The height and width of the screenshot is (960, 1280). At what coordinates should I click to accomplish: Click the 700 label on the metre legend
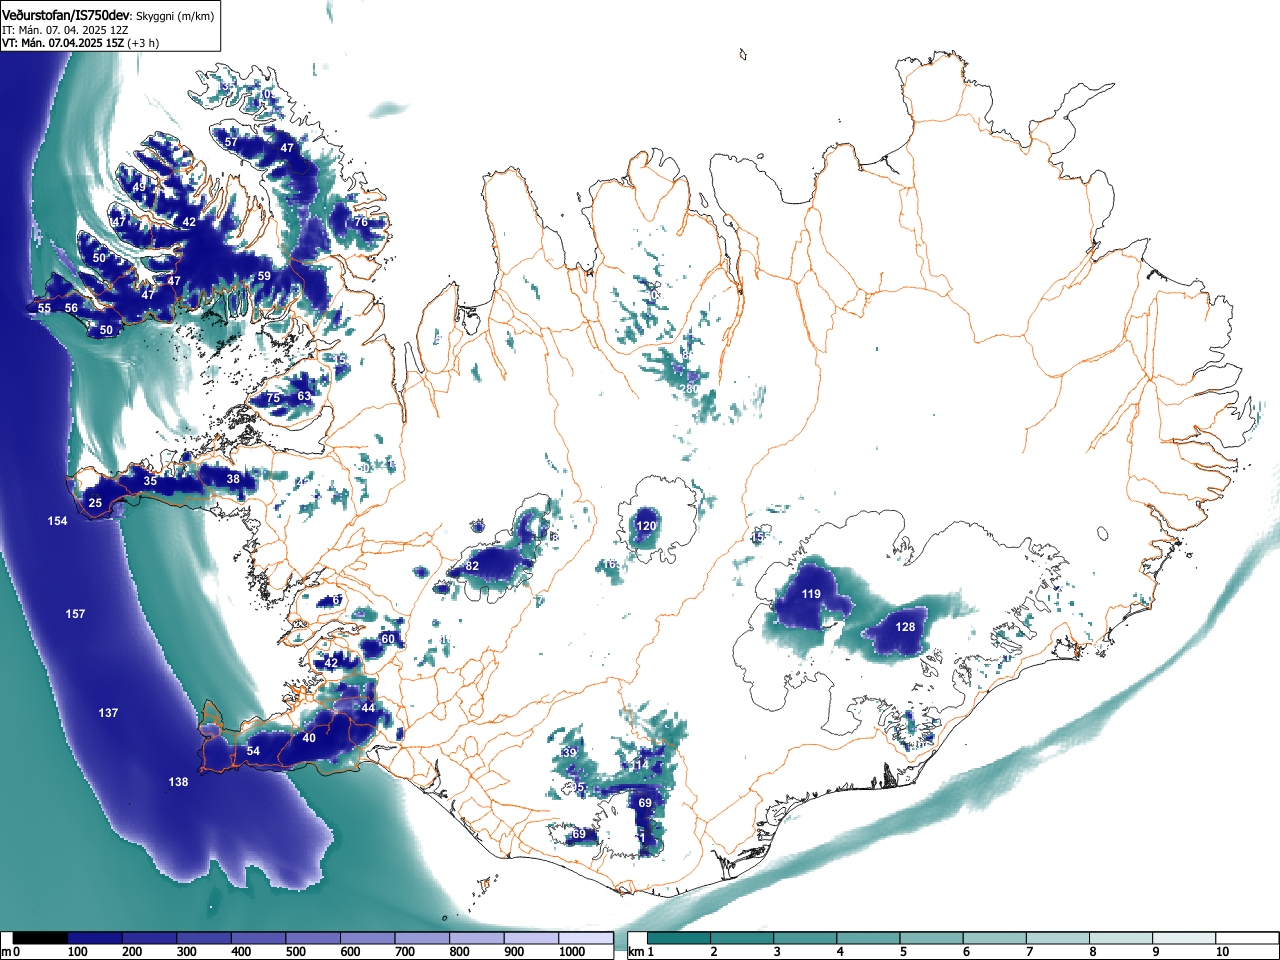point(405,952)
